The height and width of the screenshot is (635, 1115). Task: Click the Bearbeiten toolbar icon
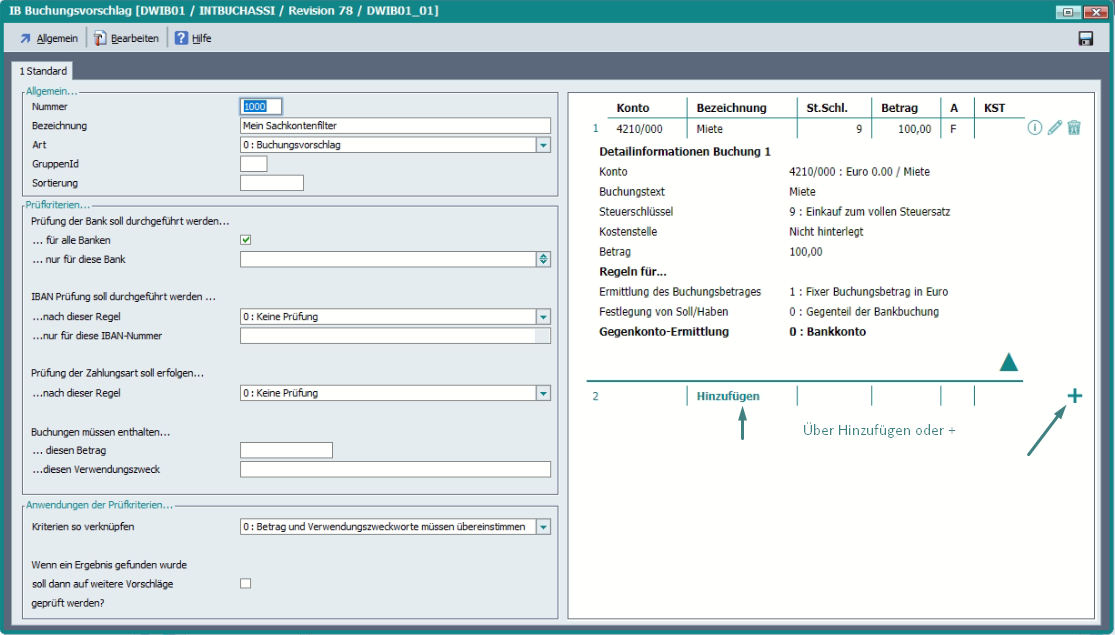coord(100,38)
